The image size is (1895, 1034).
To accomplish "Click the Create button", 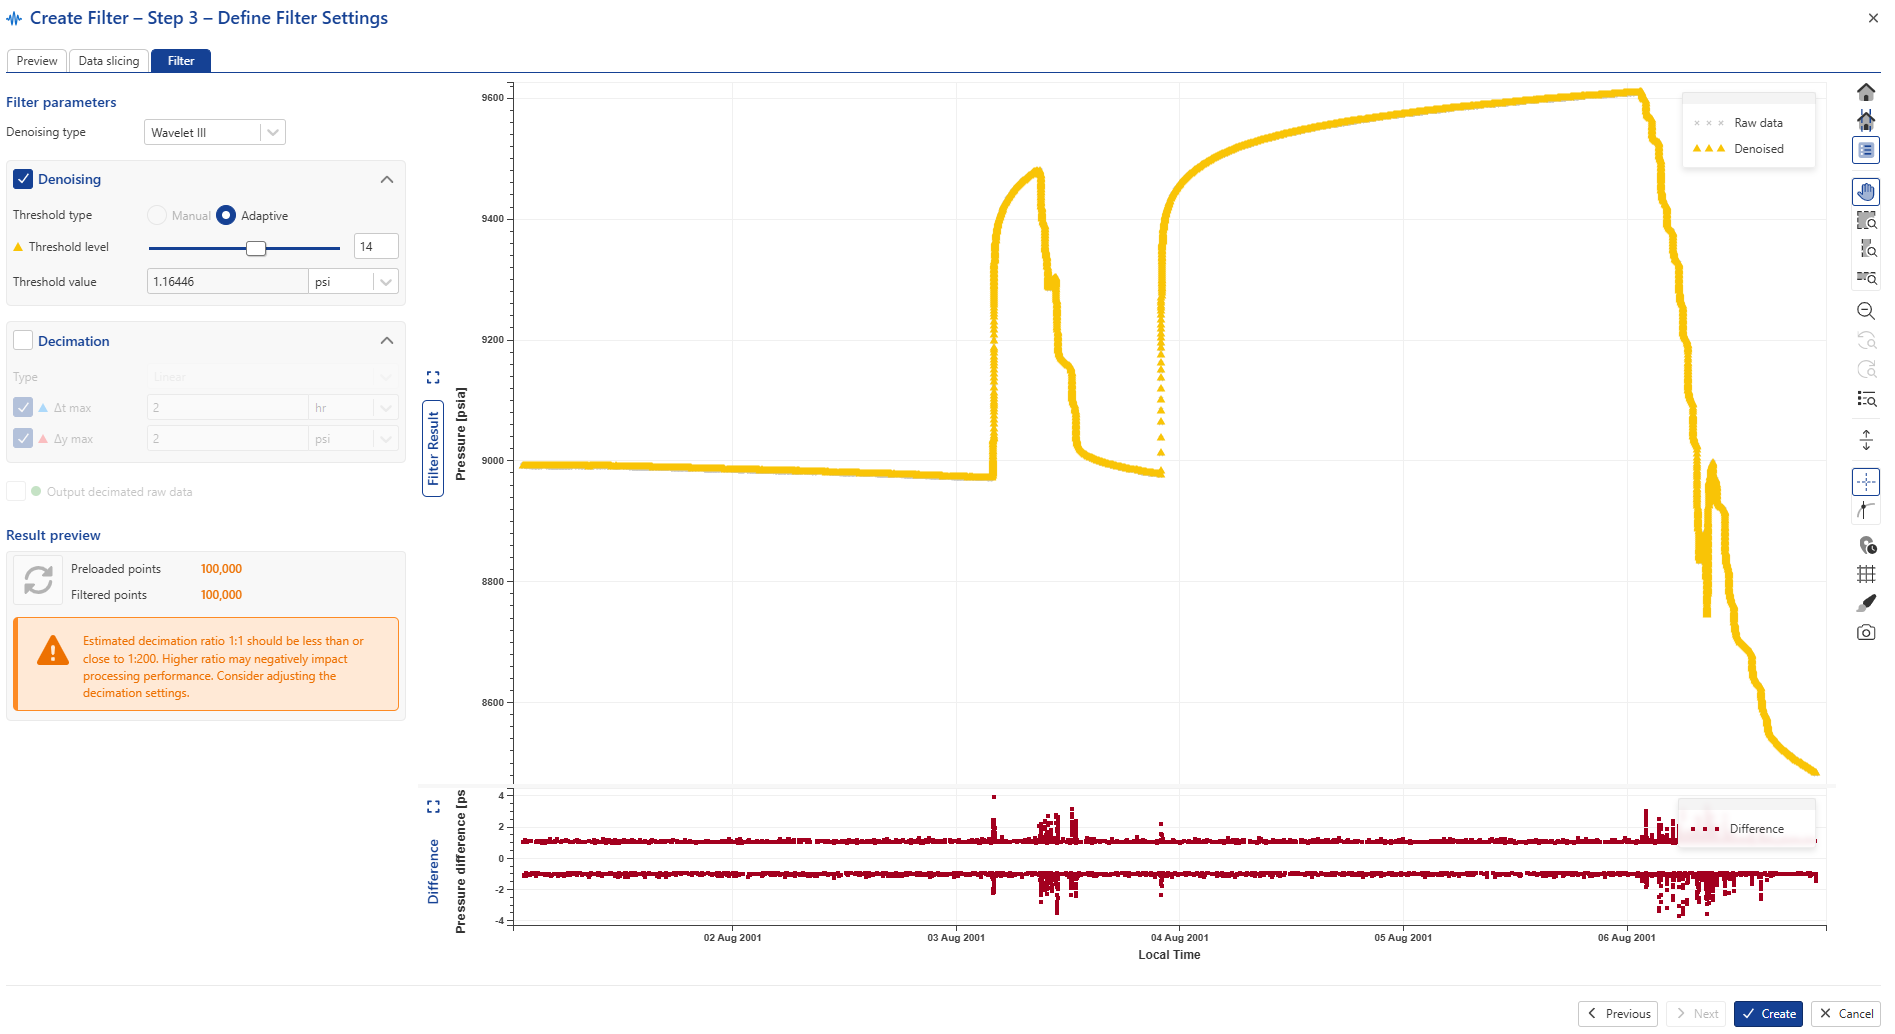I will [1768, 1013].
